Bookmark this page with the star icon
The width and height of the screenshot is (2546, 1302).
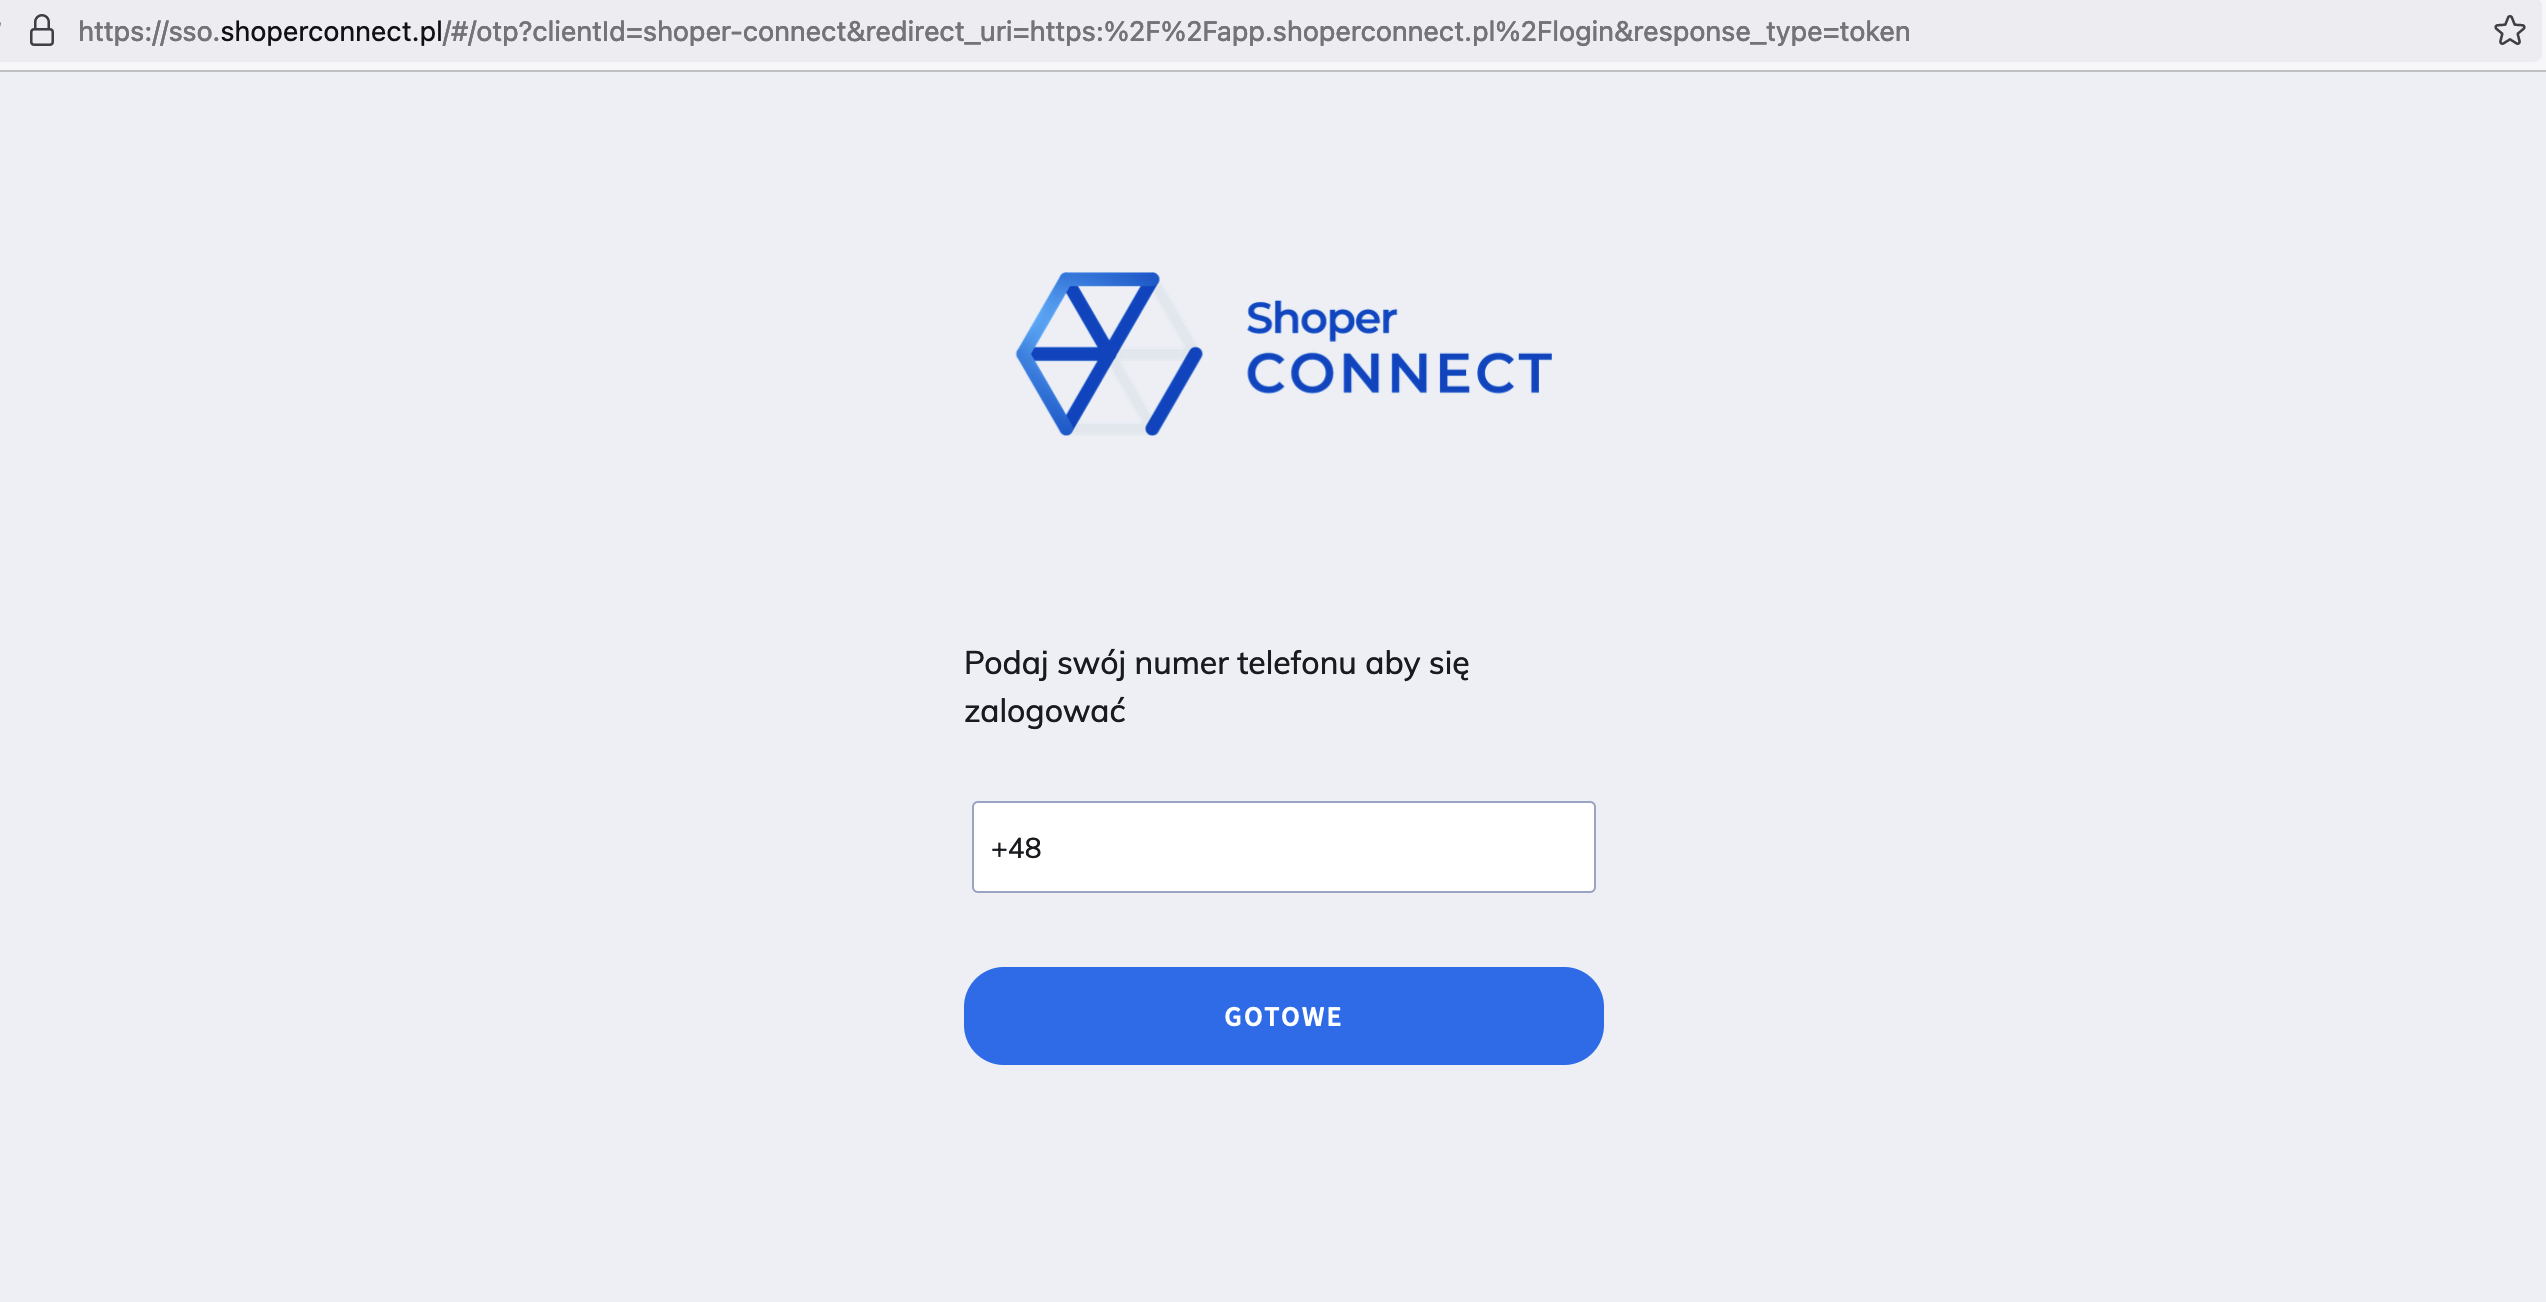2509,31
